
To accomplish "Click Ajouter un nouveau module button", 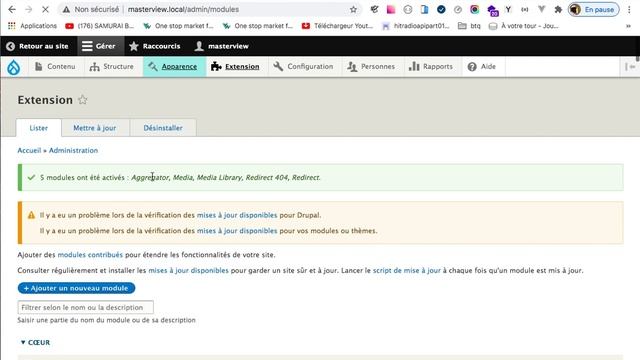I will (x=76, y=288).
